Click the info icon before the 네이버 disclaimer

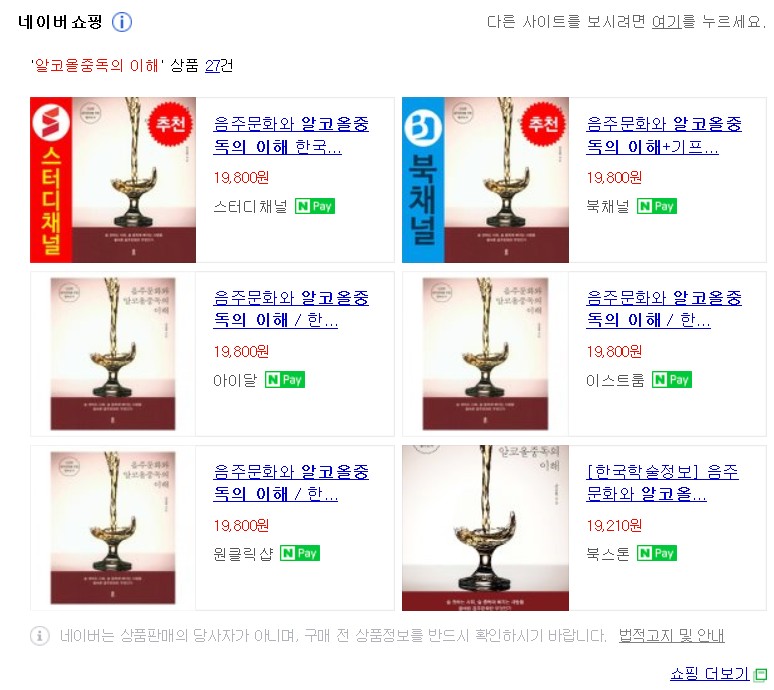40,635
